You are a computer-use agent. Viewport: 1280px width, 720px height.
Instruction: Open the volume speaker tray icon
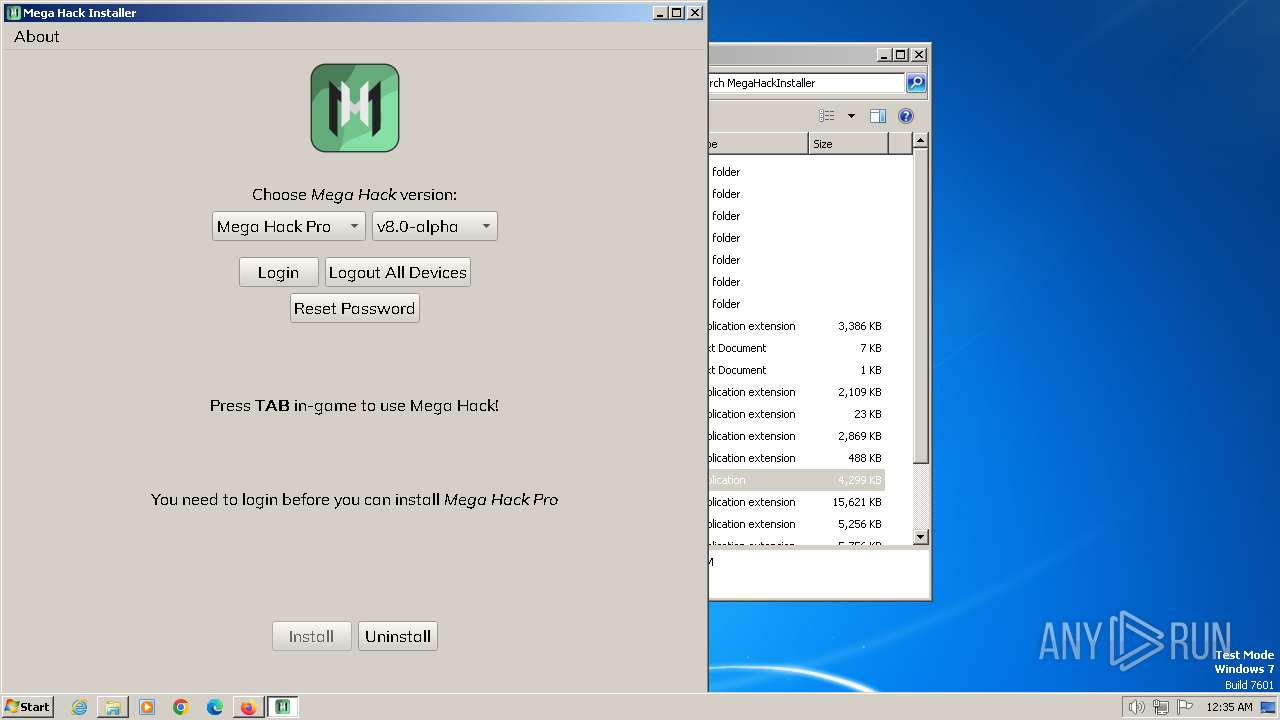[x=1136, y=707]
